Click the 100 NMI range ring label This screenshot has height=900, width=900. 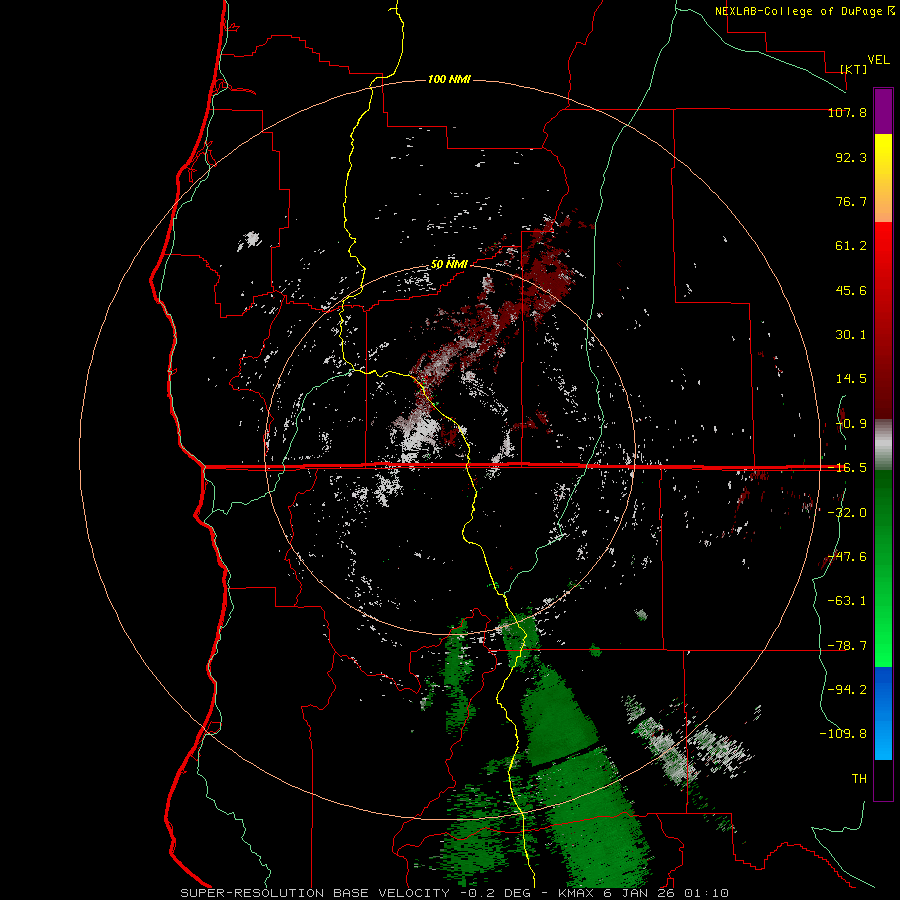pos(449,79)
